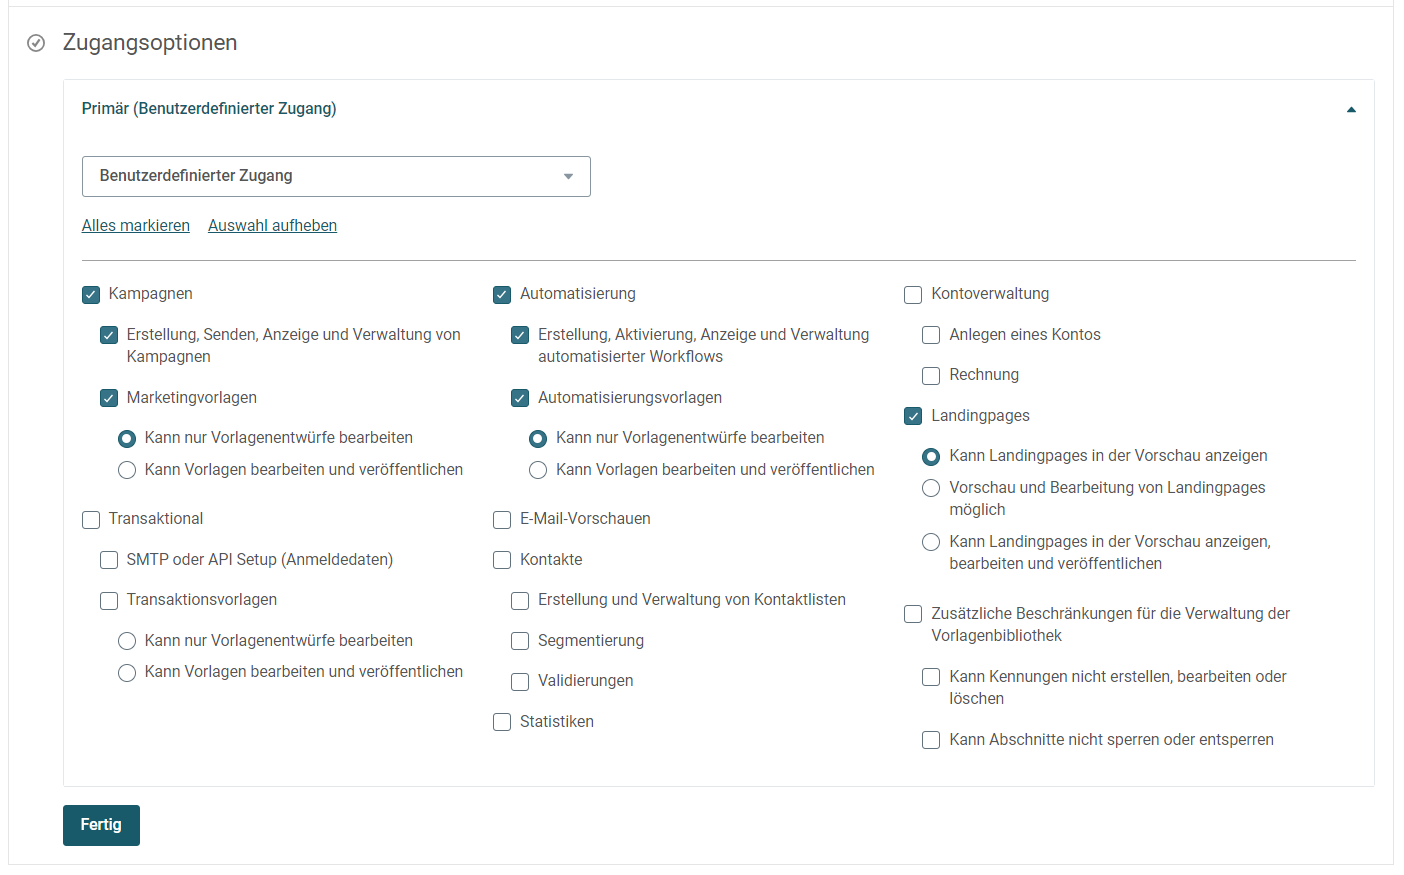This screenshot has height=875, width=1404.
Task: Click the Alles markieren link
Action: pos(136,226)
